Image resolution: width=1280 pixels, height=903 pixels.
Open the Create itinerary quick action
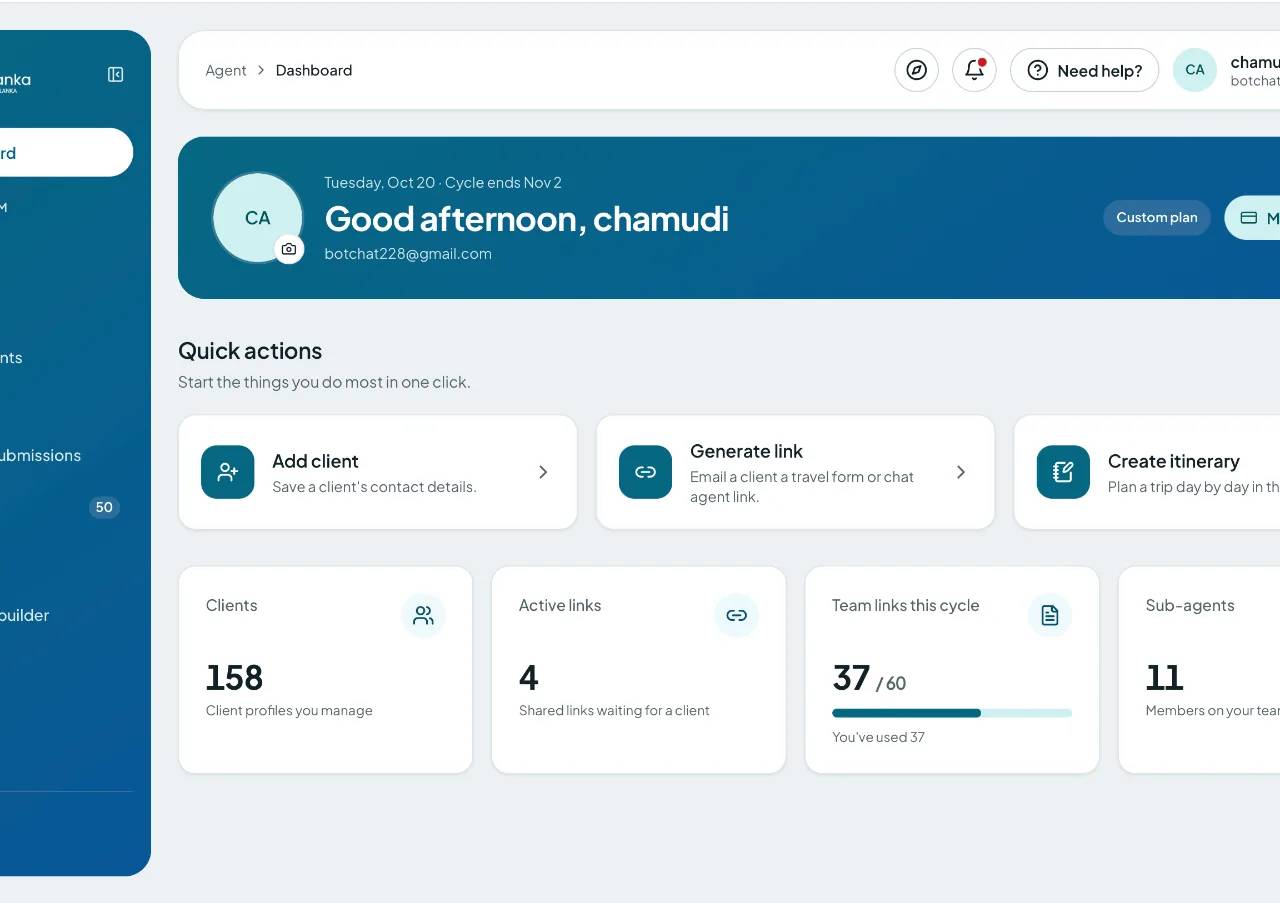(x=1147, y=472)
